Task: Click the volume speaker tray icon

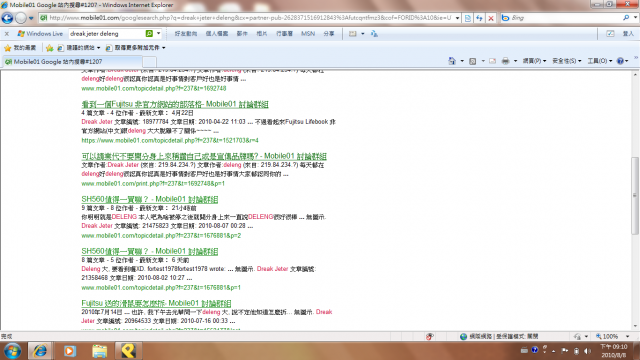Action: click(x=587, y=351)
